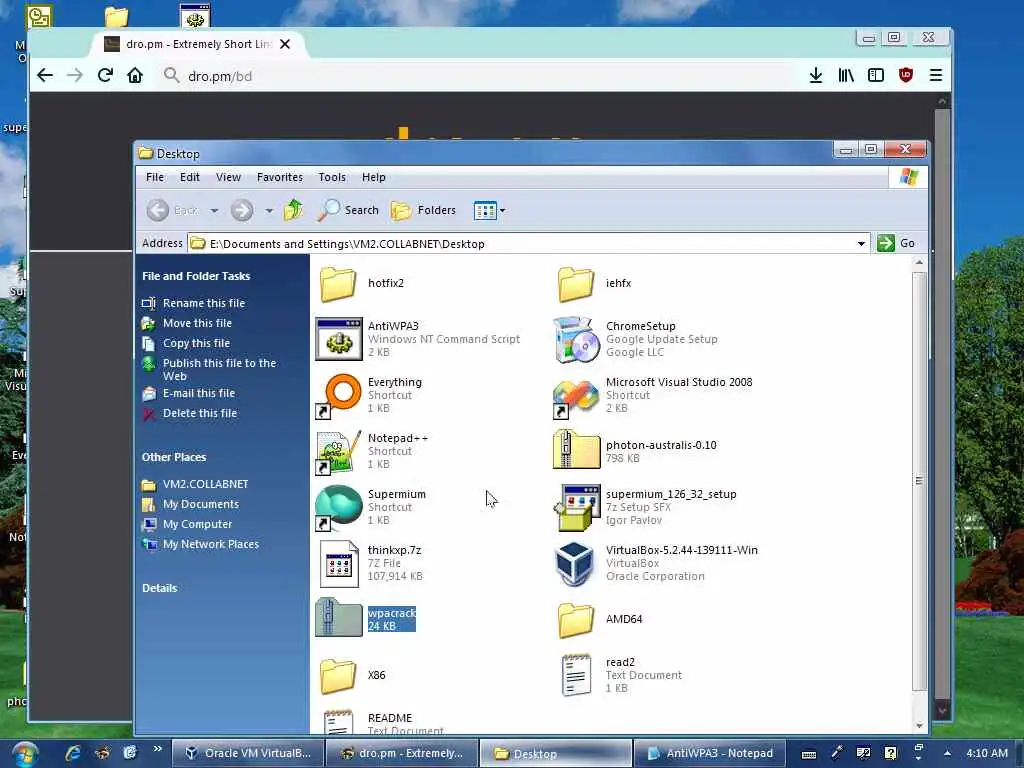Select the AMD64 folder icon

[x=576, y=620]
